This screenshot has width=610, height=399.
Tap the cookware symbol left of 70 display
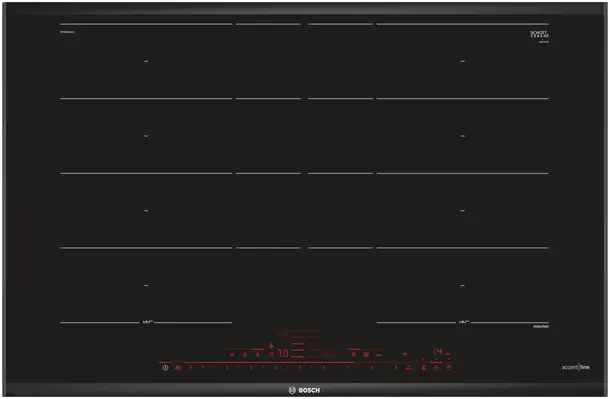271,354
